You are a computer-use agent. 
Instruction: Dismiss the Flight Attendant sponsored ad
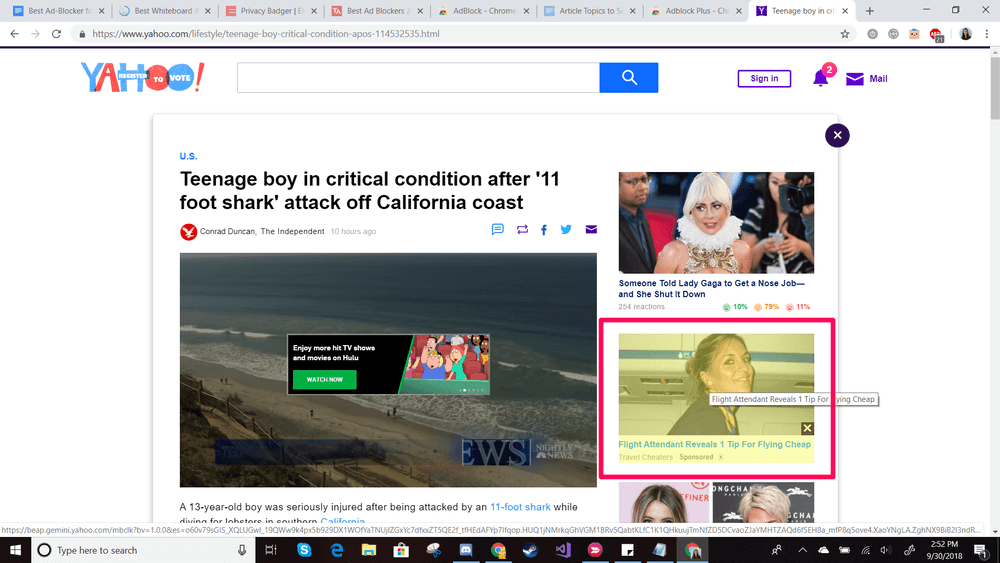pos(807,428)
